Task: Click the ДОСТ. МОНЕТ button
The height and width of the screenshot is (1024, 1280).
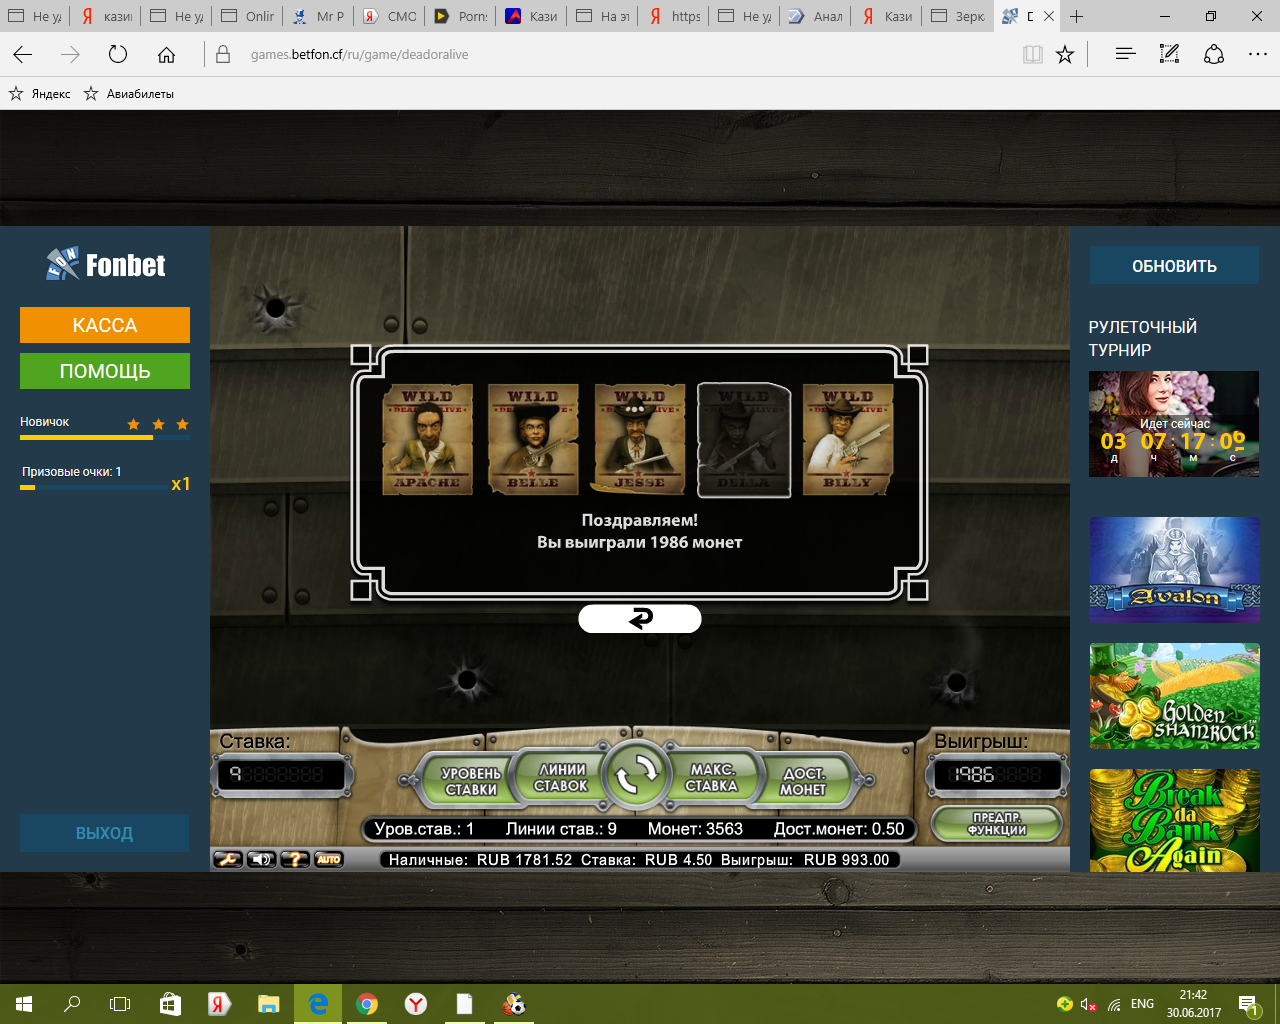Action: [x=804, y=781]
